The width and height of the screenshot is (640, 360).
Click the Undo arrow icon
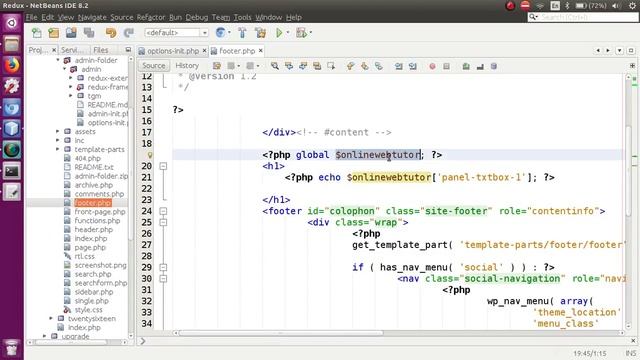tap(111, 33)
